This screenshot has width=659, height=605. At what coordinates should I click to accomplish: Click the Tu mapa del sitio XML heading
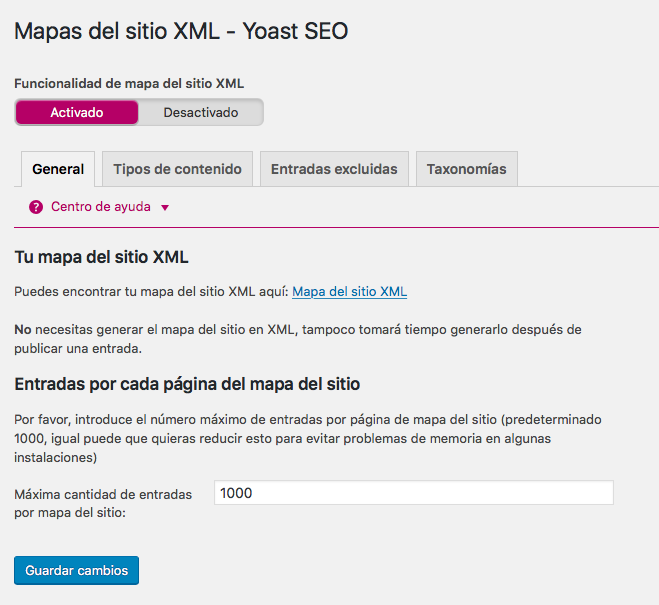[101, 257]
